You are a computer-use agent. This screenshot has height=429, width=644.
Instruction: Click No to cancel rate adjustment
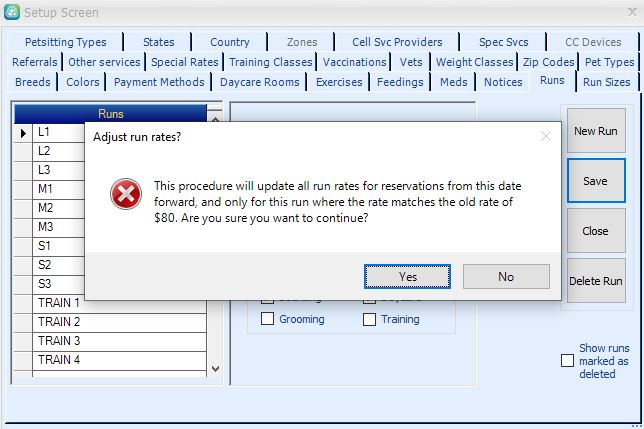point(506,277)
